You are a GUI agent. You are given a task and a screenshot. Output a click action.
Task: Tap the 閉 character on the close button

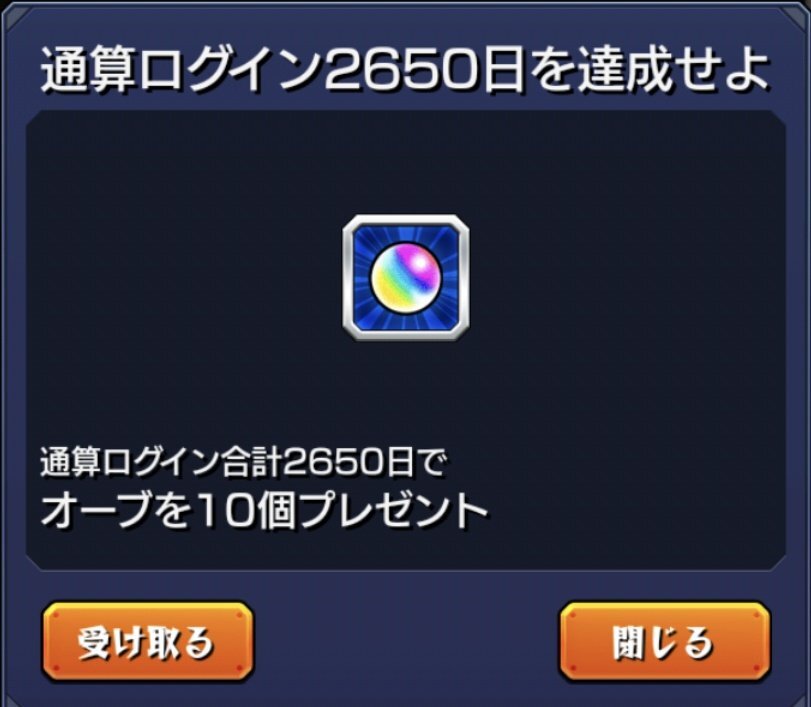pos(629,643)
